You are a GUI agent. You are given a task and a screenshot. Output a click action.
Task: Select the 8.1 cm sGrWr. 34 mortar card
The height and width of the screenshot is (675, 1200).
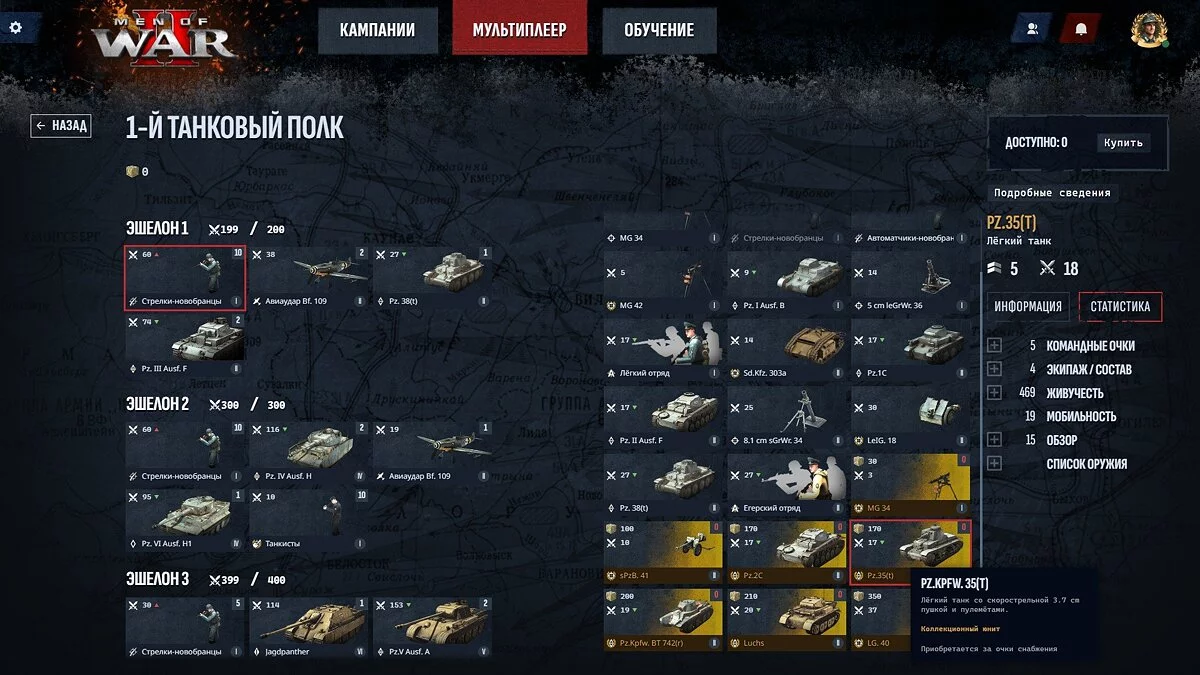787,417
